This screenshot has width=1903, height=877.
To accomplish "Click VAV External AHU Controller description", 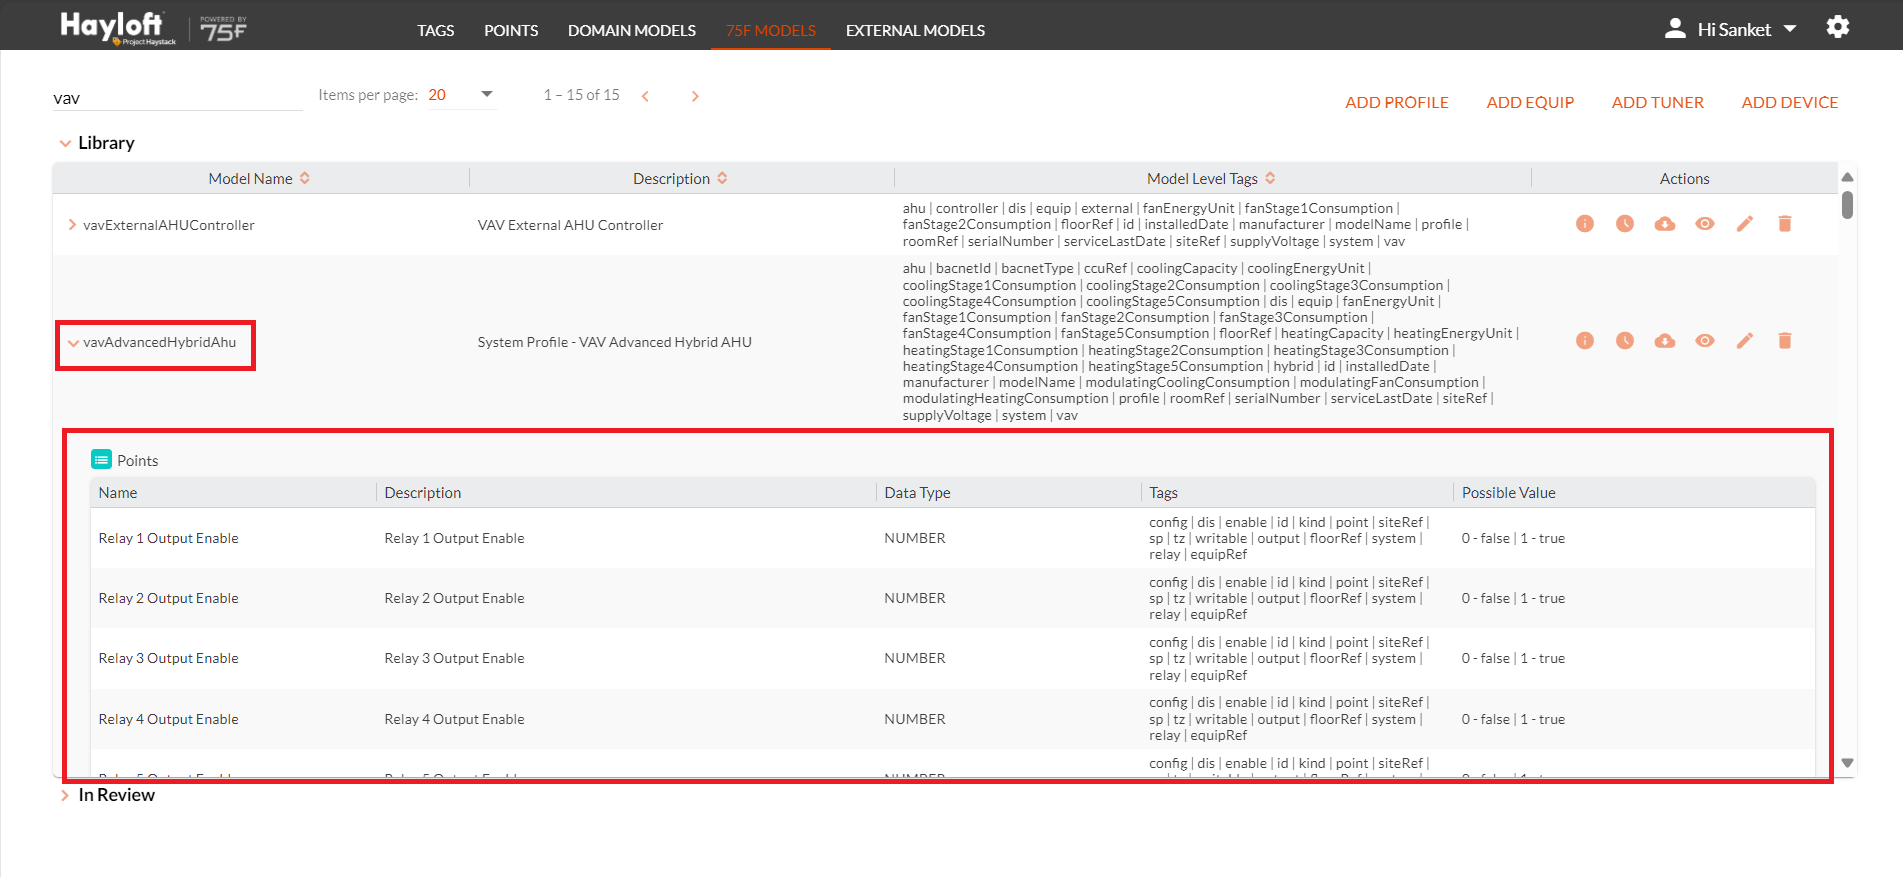I will 570,225.
